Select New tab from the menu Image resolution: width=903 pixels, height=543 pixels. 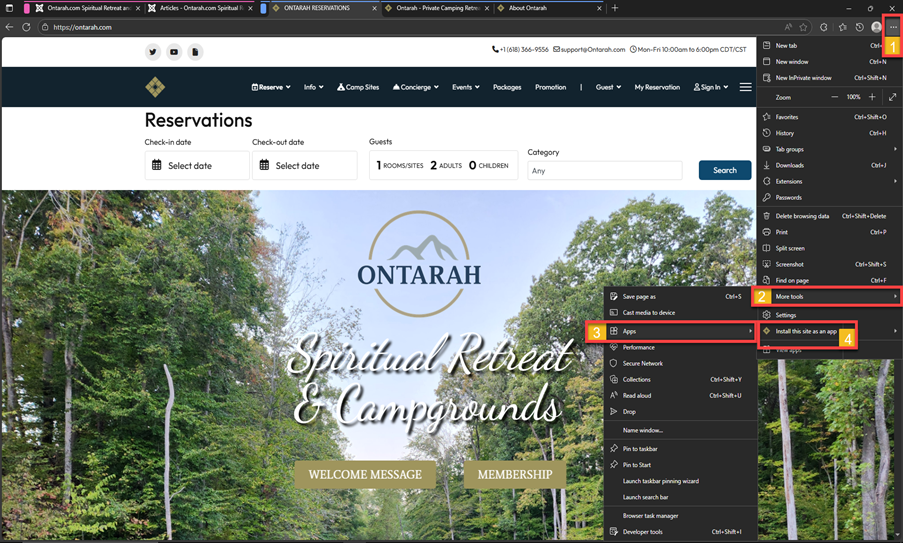(x=829, y=45)
